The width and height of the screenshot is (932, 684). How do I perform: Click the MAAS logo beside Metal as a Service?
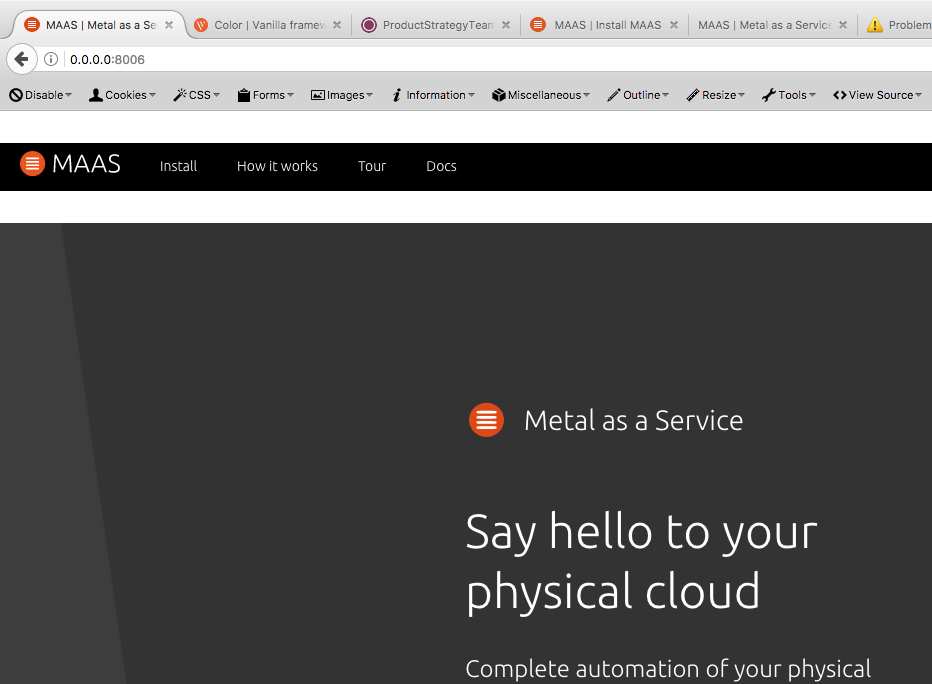487,420
